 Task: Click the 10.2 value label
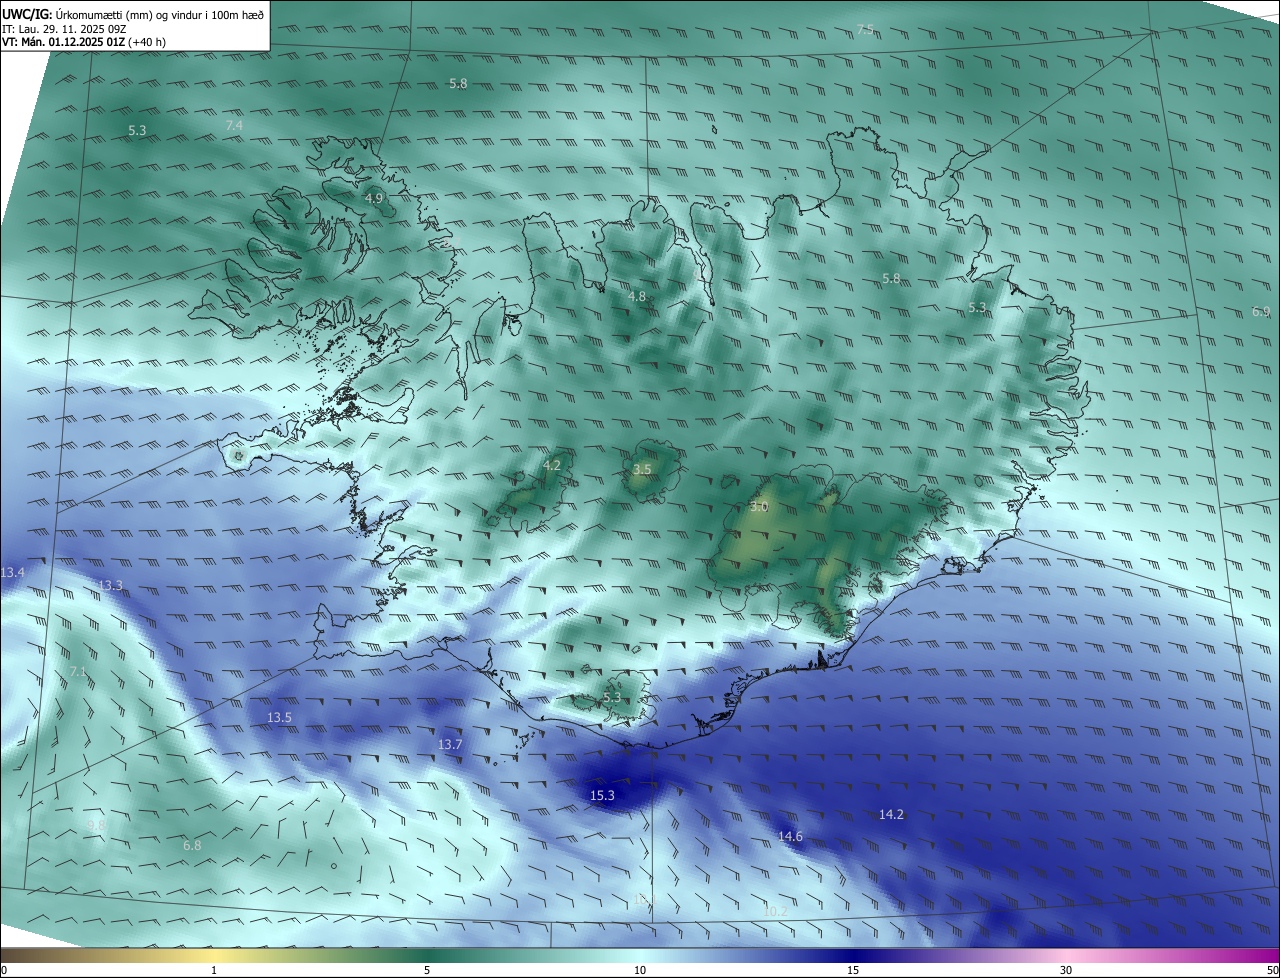[775, 912]
